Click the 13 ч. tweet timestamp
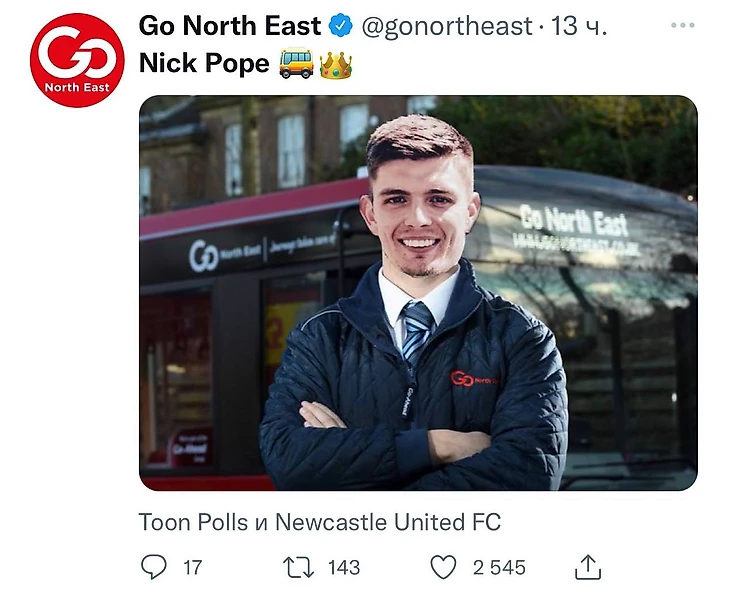Image resolution: width=730 pixels, height=599 pixels. (579, 26)
